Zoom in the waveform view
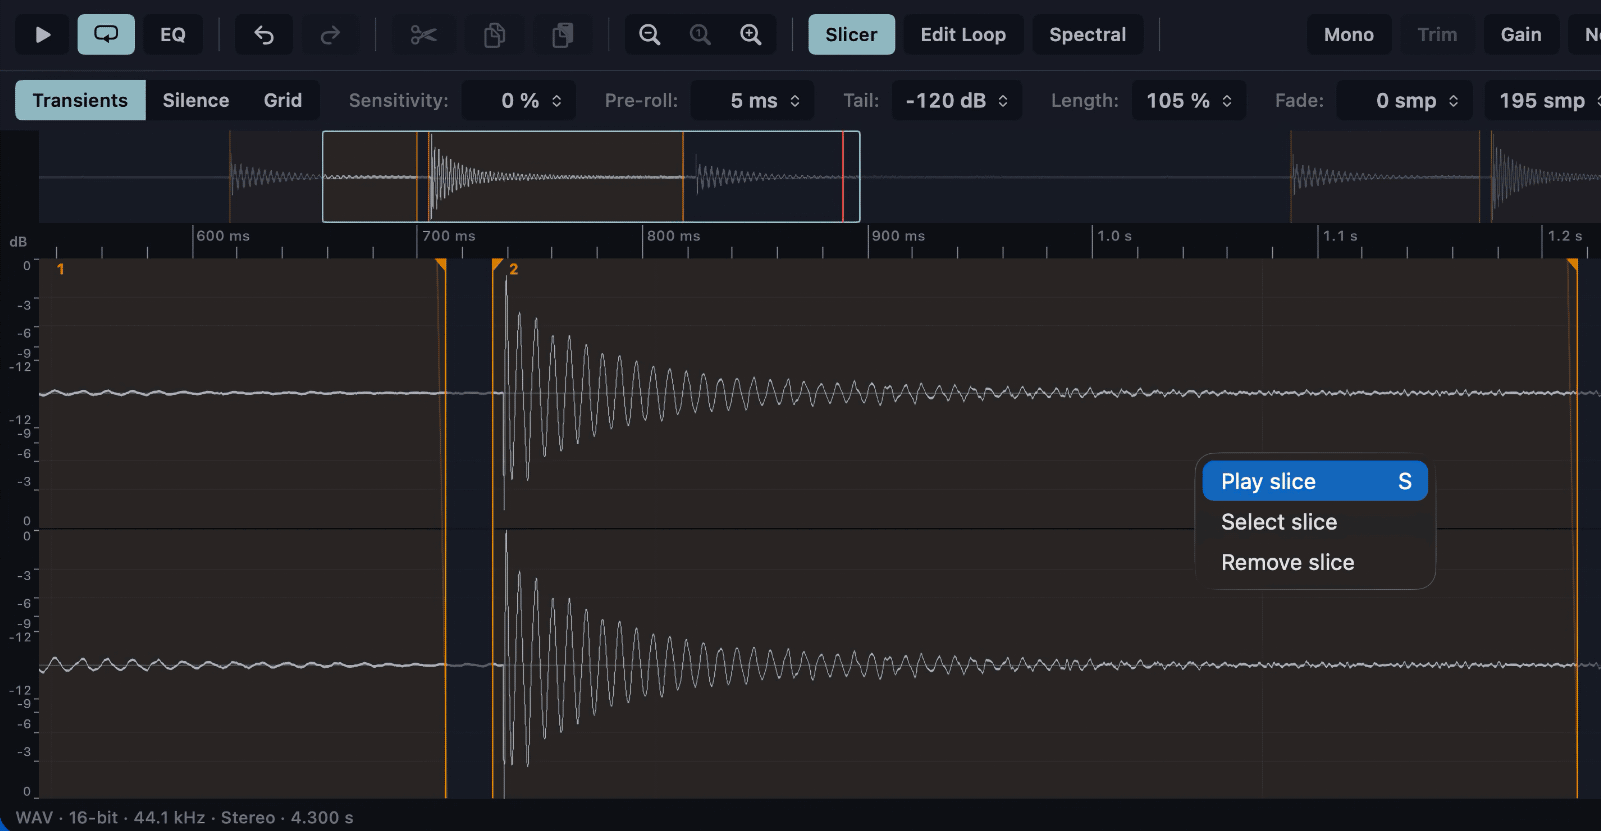Screen dimensions: 1601x831 (x=751, y=35)
